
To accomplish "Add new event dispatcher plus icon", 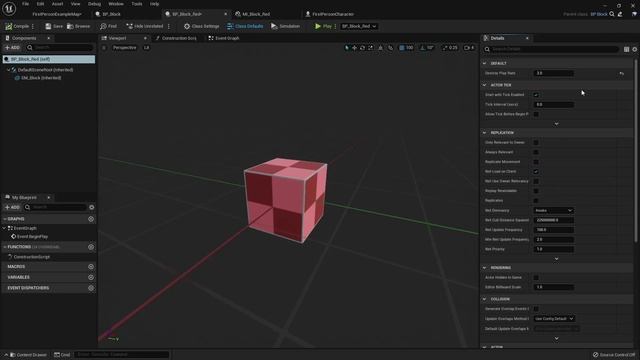I will [91, 288].
